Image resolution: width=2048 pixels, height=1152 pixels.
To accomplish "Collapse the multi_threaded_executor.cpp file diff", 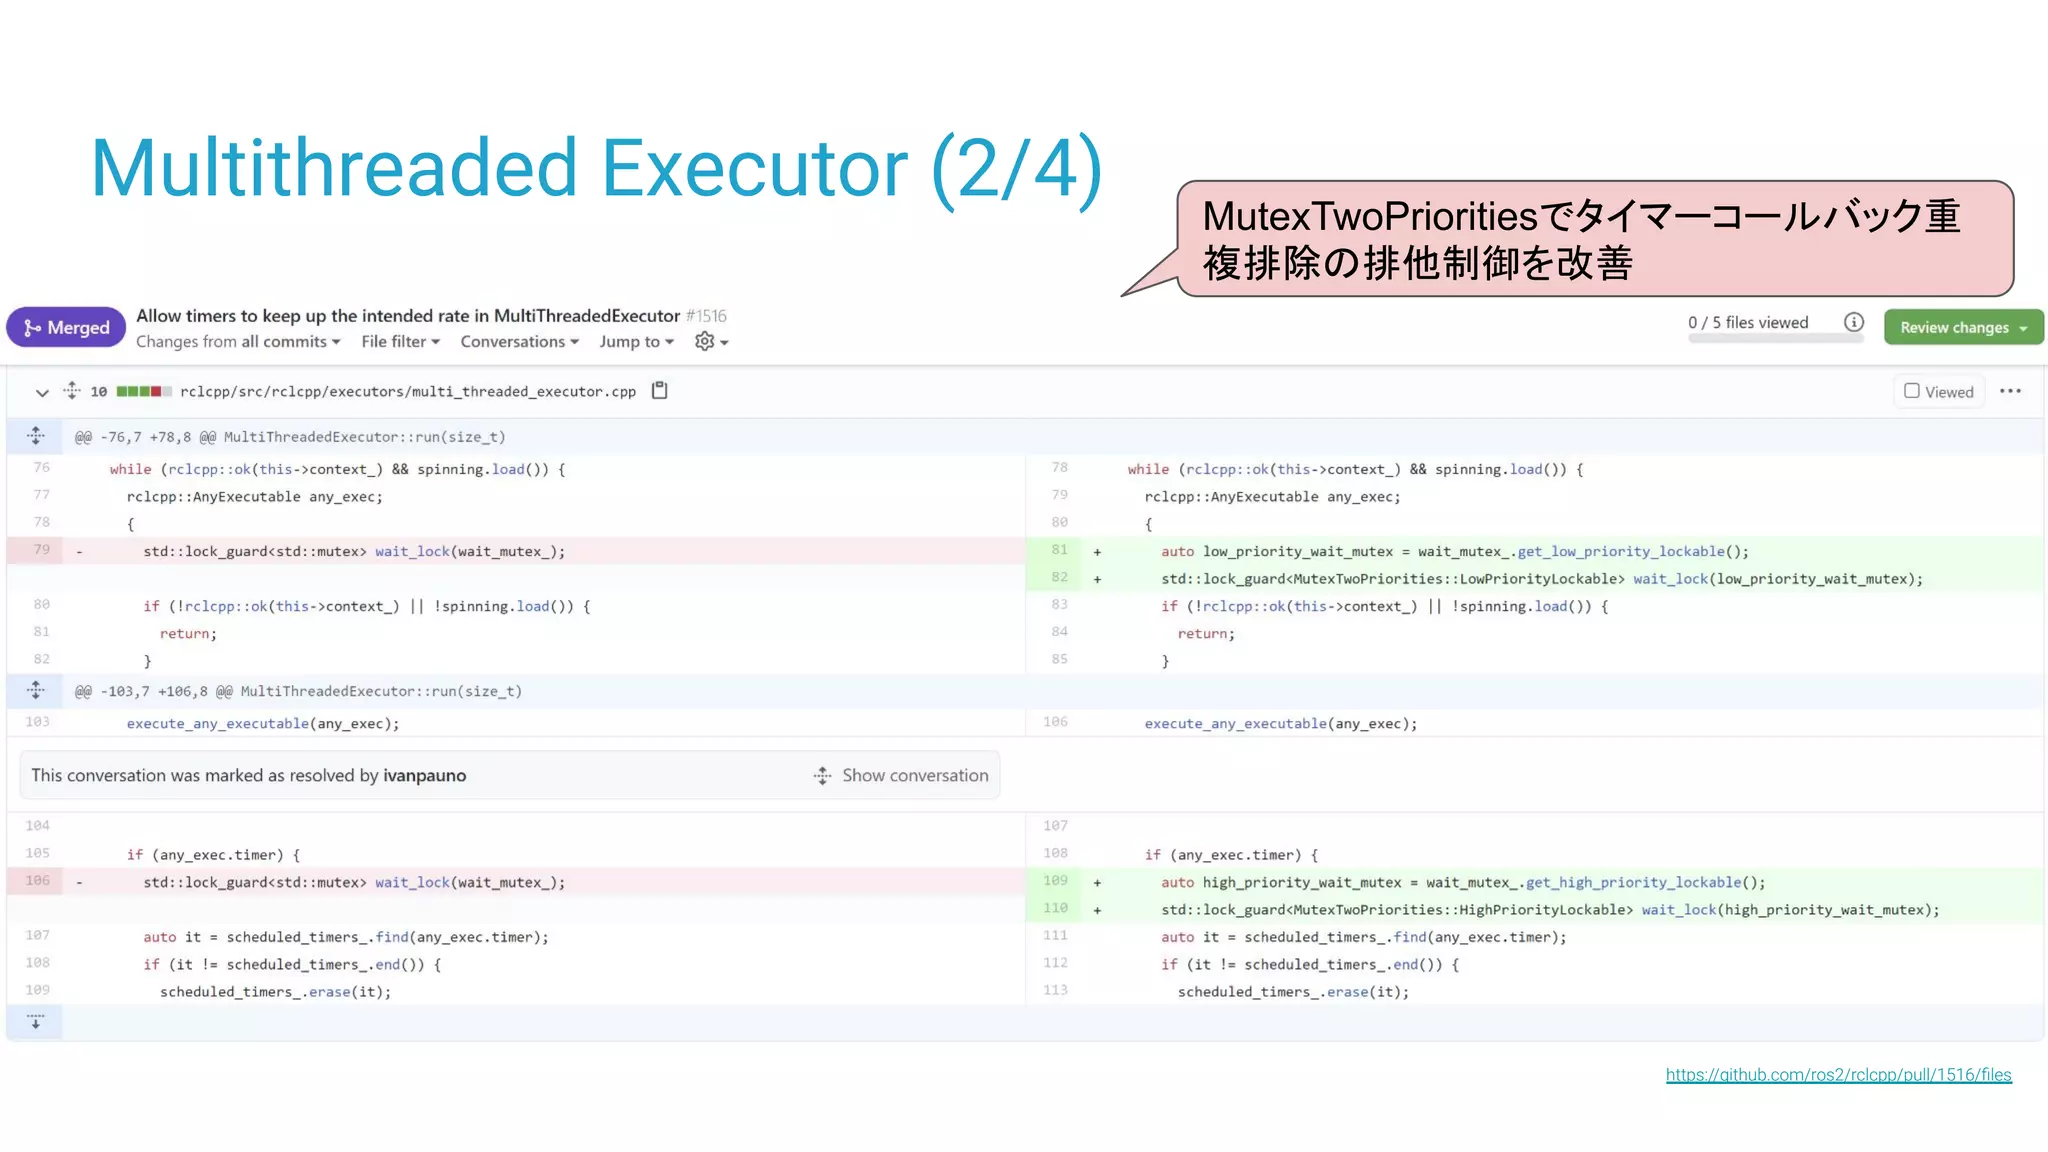I will (42, 392).
